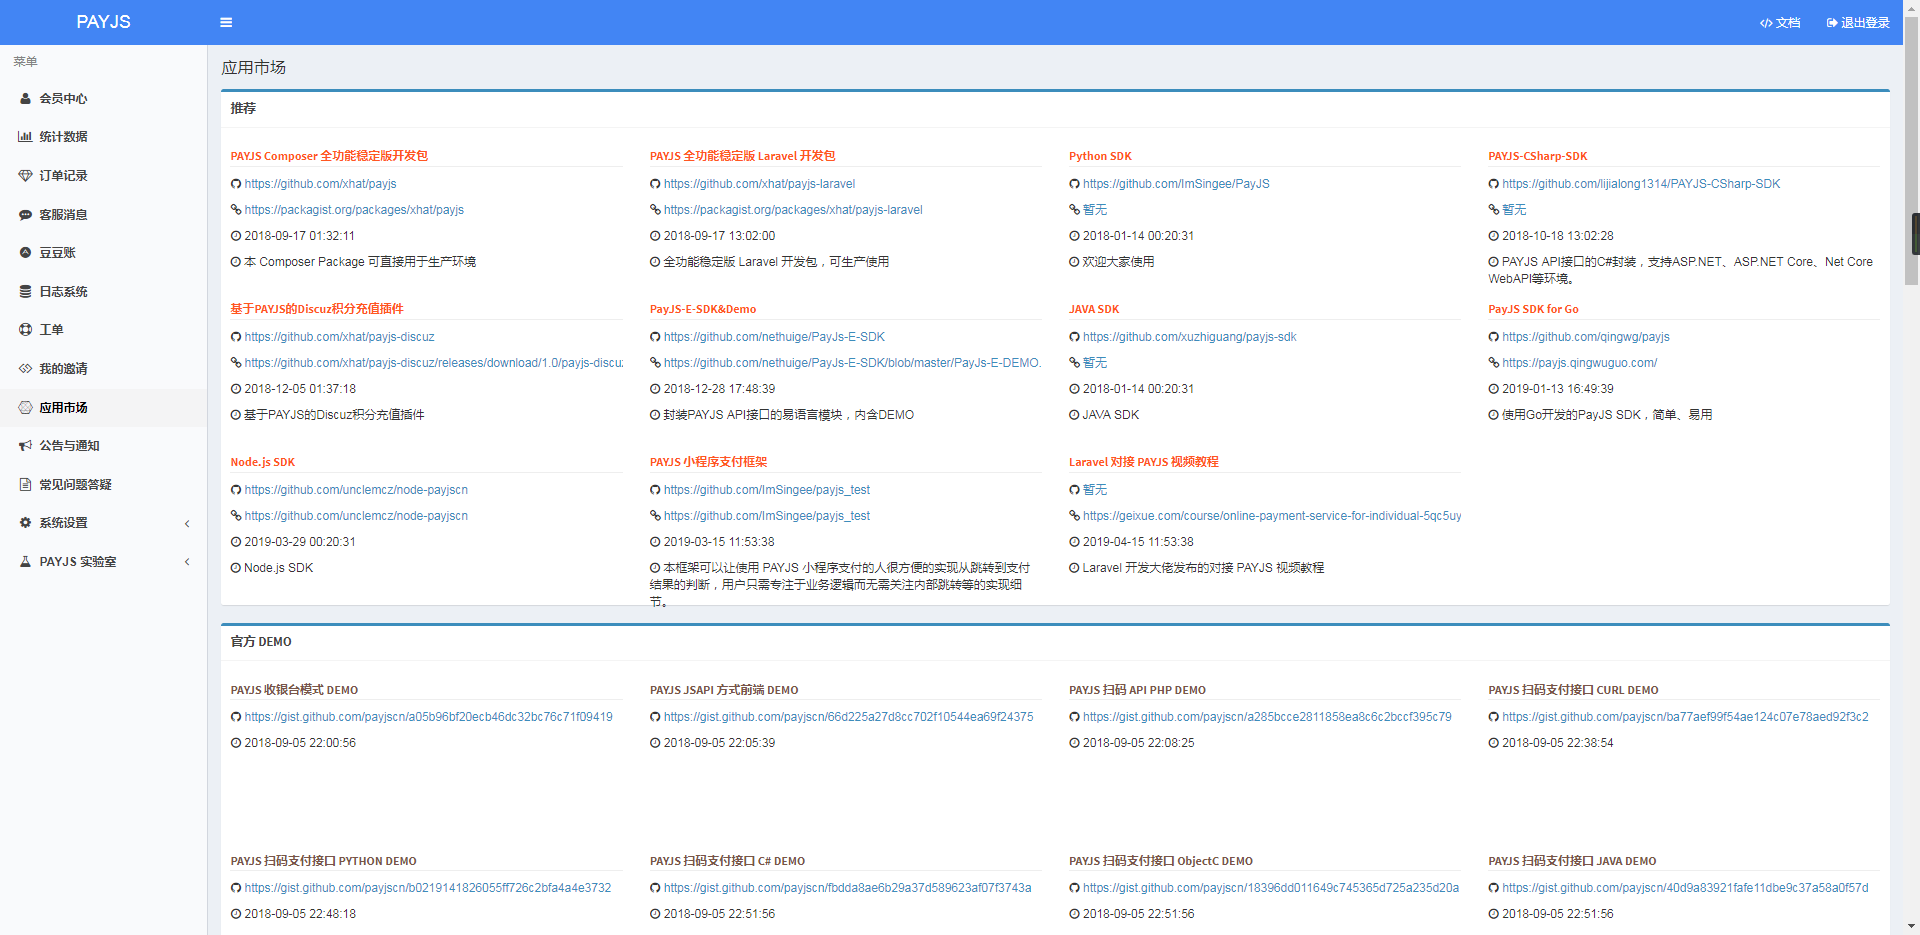Click GitHub icon beside PAYJS-CSharp-SDK link
This screenshot has height=935, width=1920.
tap(1493, 184)
